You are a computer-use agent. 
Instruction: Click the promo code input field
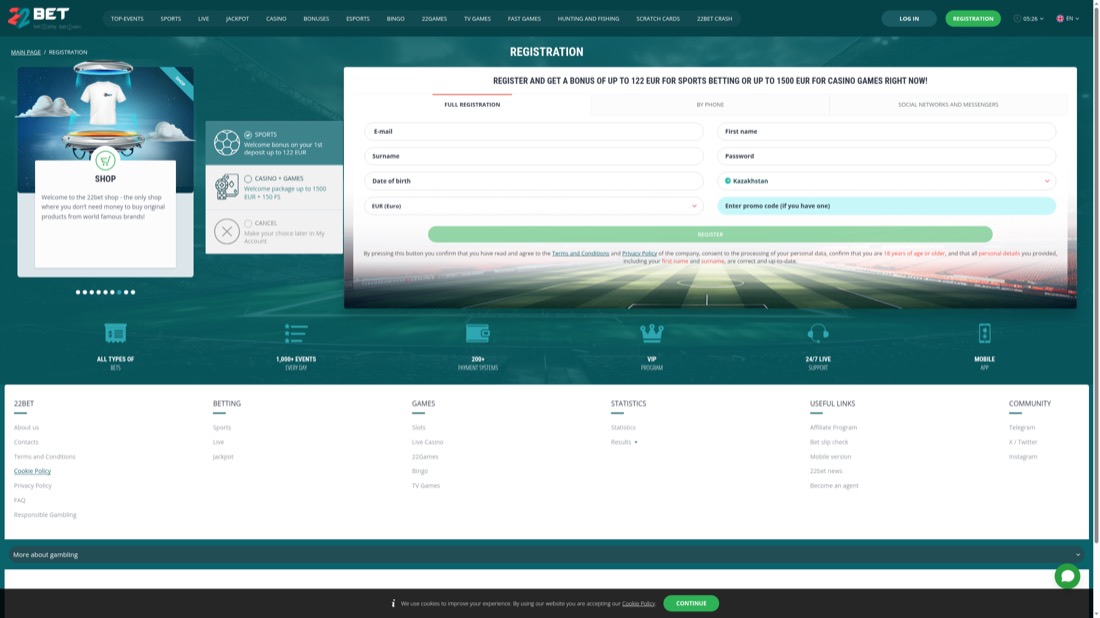886,206
